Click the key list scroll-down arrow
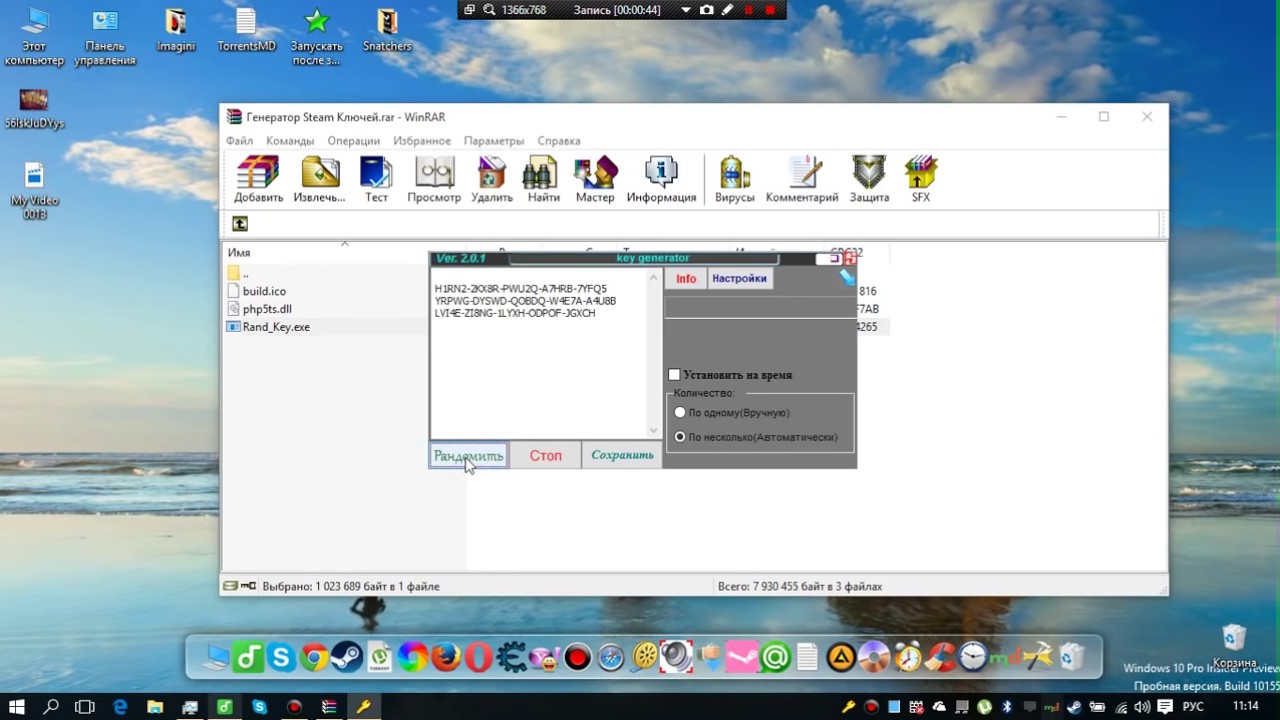1280x720 pixels. [x=654, y=431]
